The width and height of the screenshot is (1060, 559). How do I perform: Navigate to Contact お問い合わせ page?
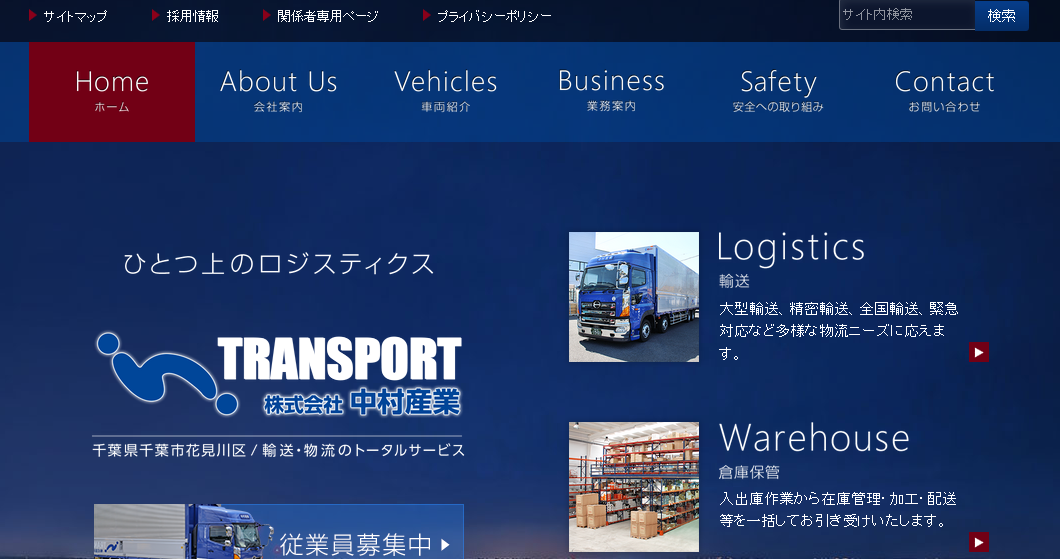[x=944, y=91]
